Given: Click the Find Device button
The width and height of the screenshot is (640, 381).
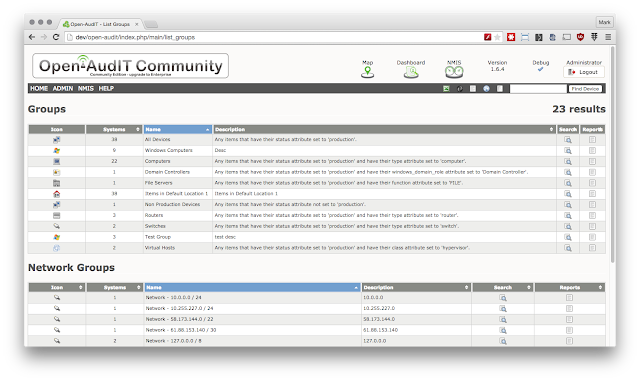Looking at the screenshot, I should click(x=585, y=89).
